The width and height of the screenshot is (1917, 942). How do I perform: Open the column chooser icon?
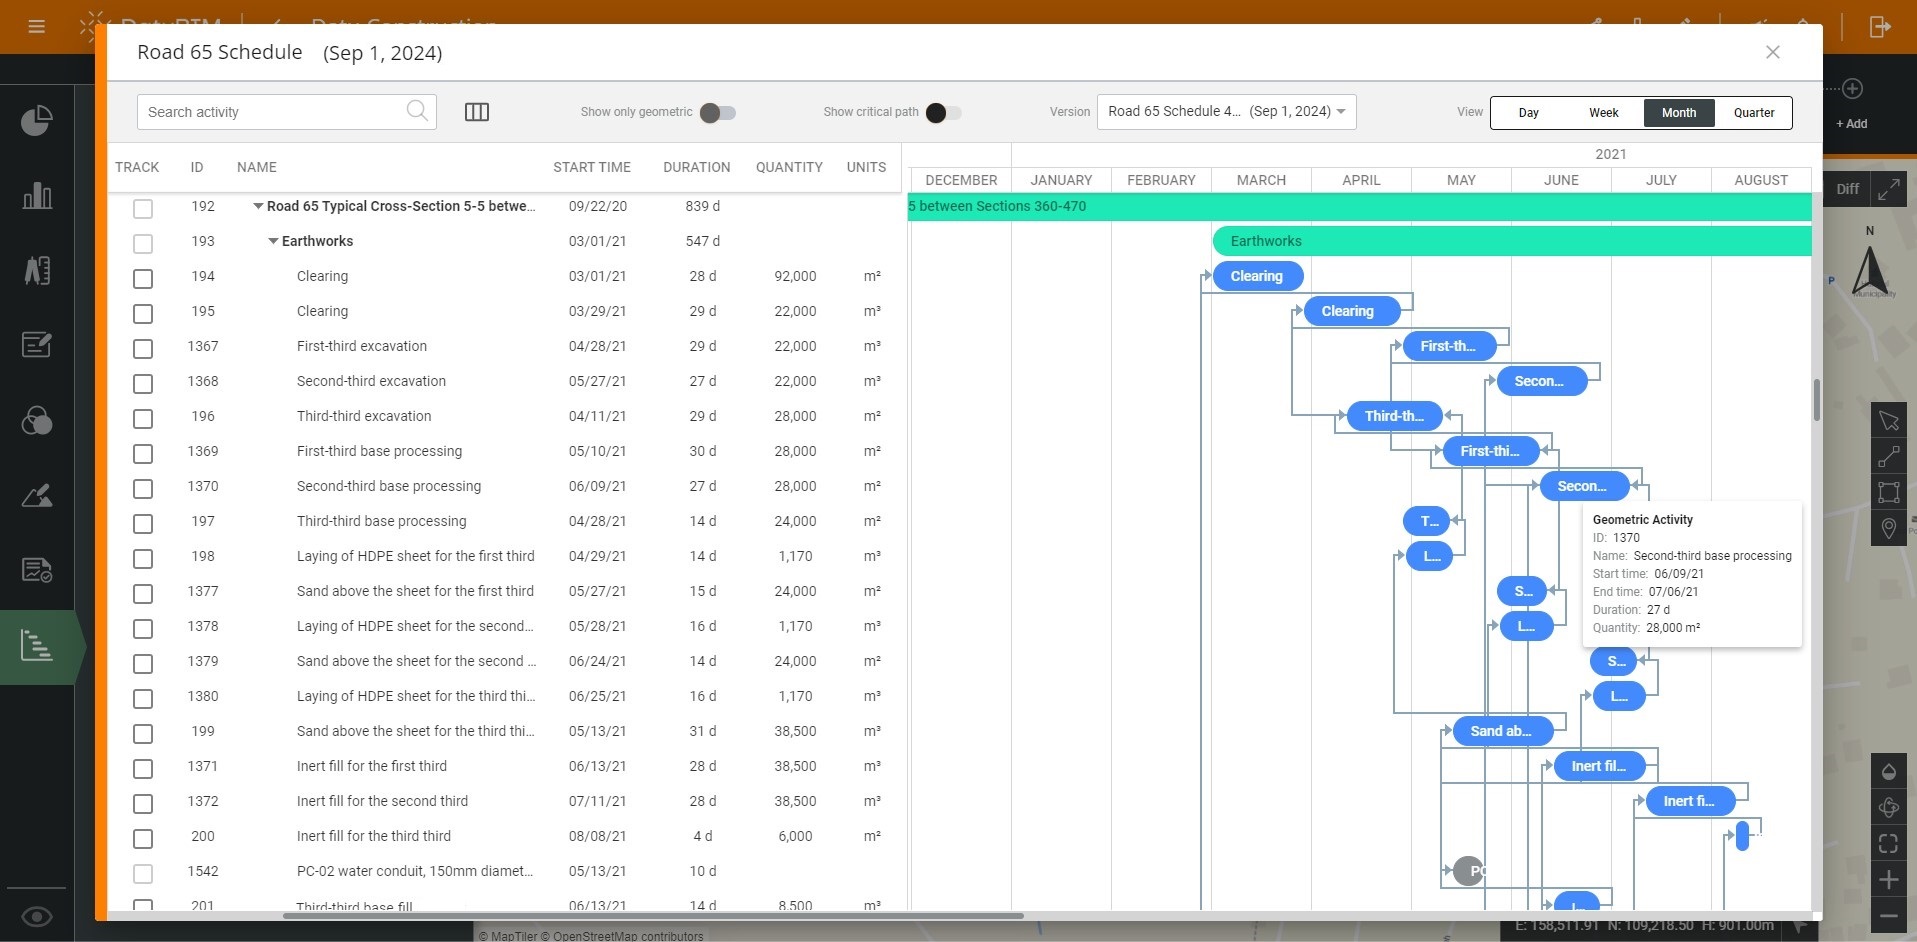click(477, 112)
